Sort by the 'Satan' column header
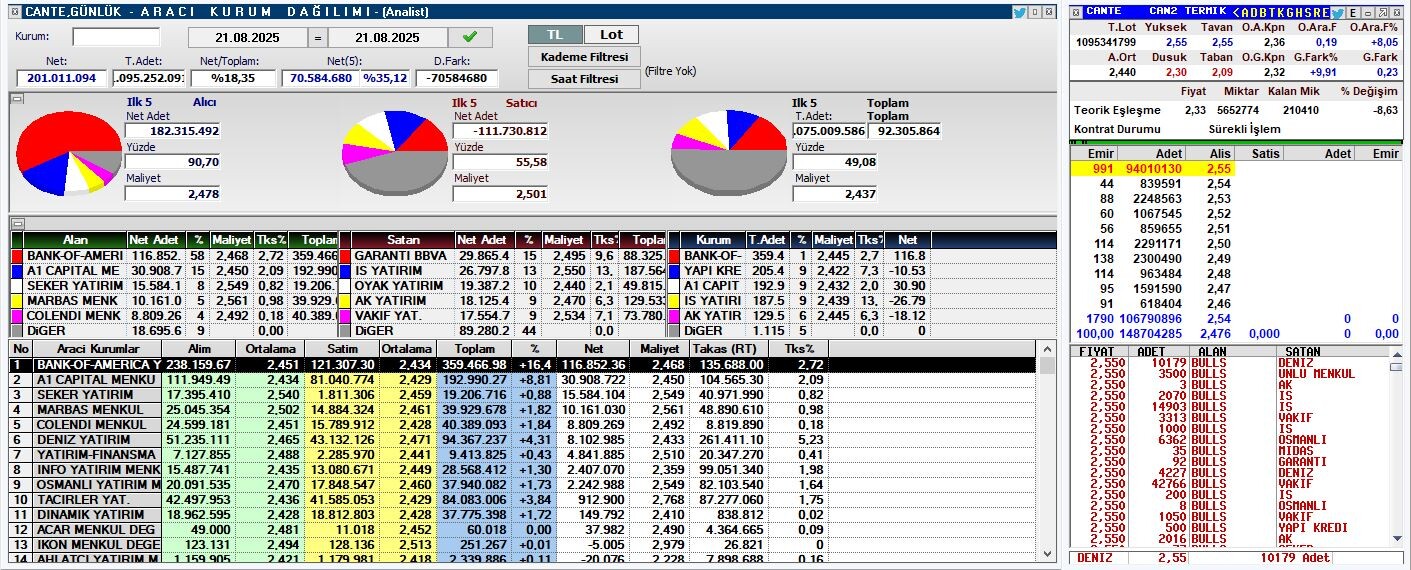 [403, 241]
